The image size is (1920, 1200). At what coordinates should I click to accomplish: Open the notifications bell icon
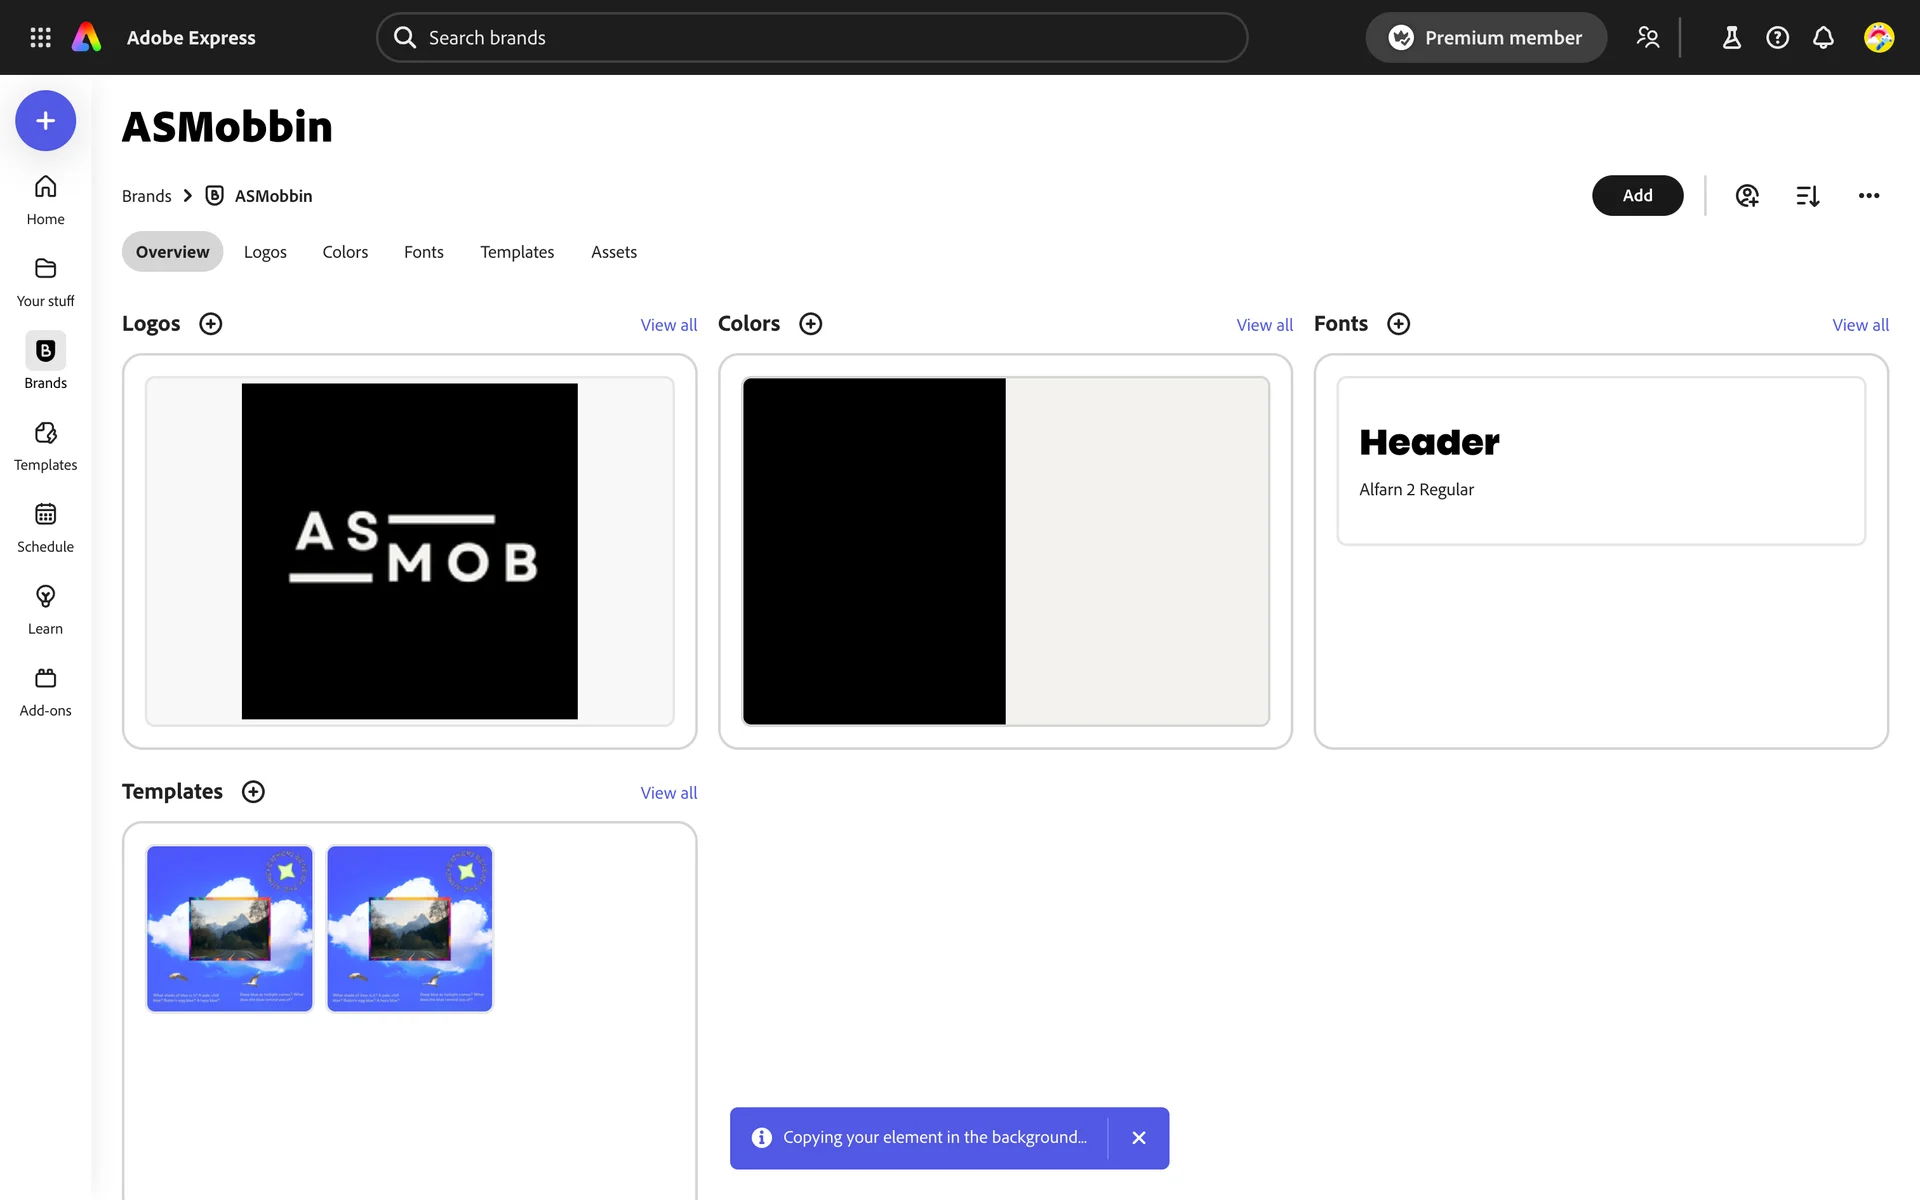click(1823, 37)
